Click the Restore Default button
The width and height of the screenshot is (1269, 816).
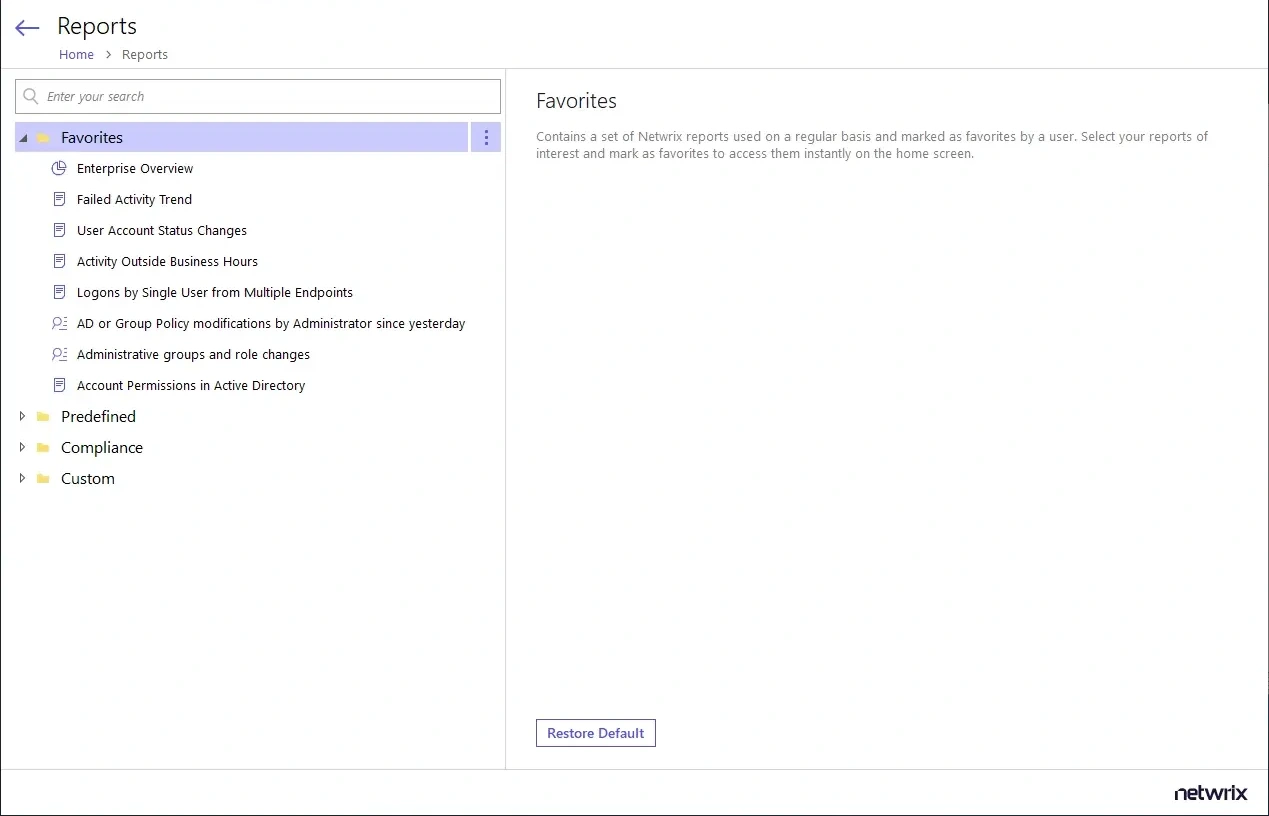pos(595,733)
